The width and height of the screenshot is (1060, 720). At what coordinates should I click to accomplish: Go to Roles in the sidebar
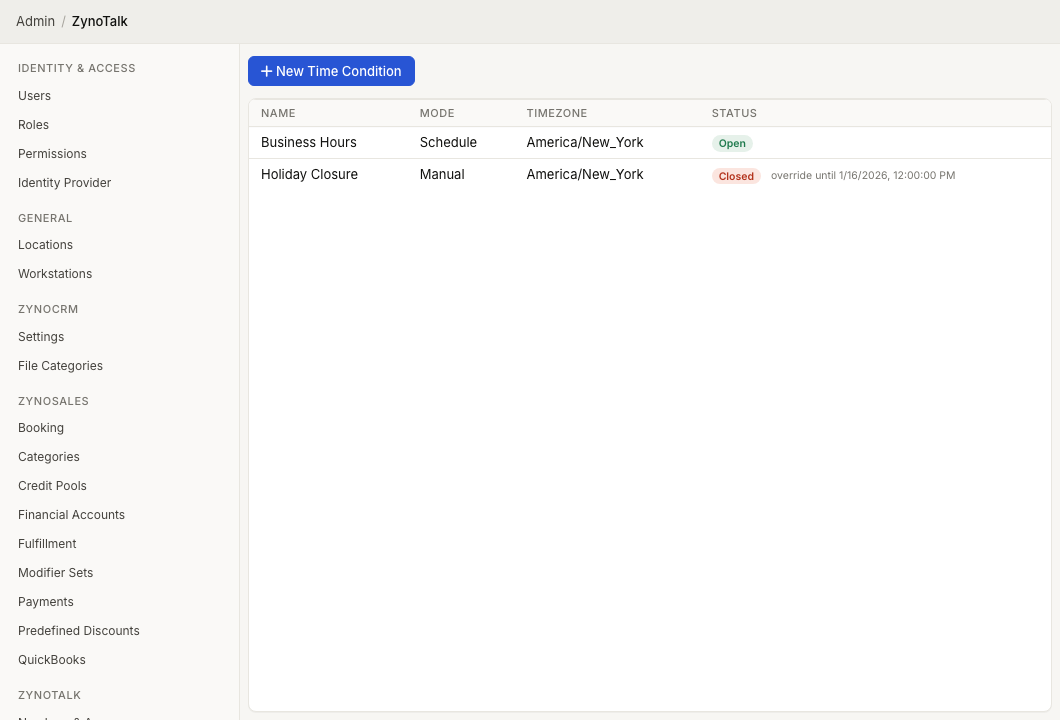pyautogui.click(x=33, y=125)
